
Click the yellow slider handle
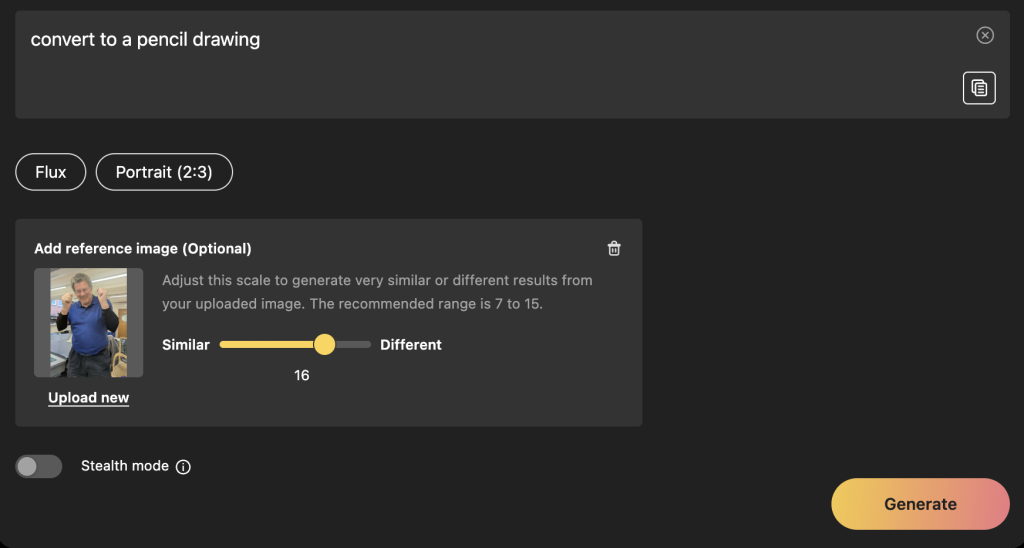click(324, 345)
